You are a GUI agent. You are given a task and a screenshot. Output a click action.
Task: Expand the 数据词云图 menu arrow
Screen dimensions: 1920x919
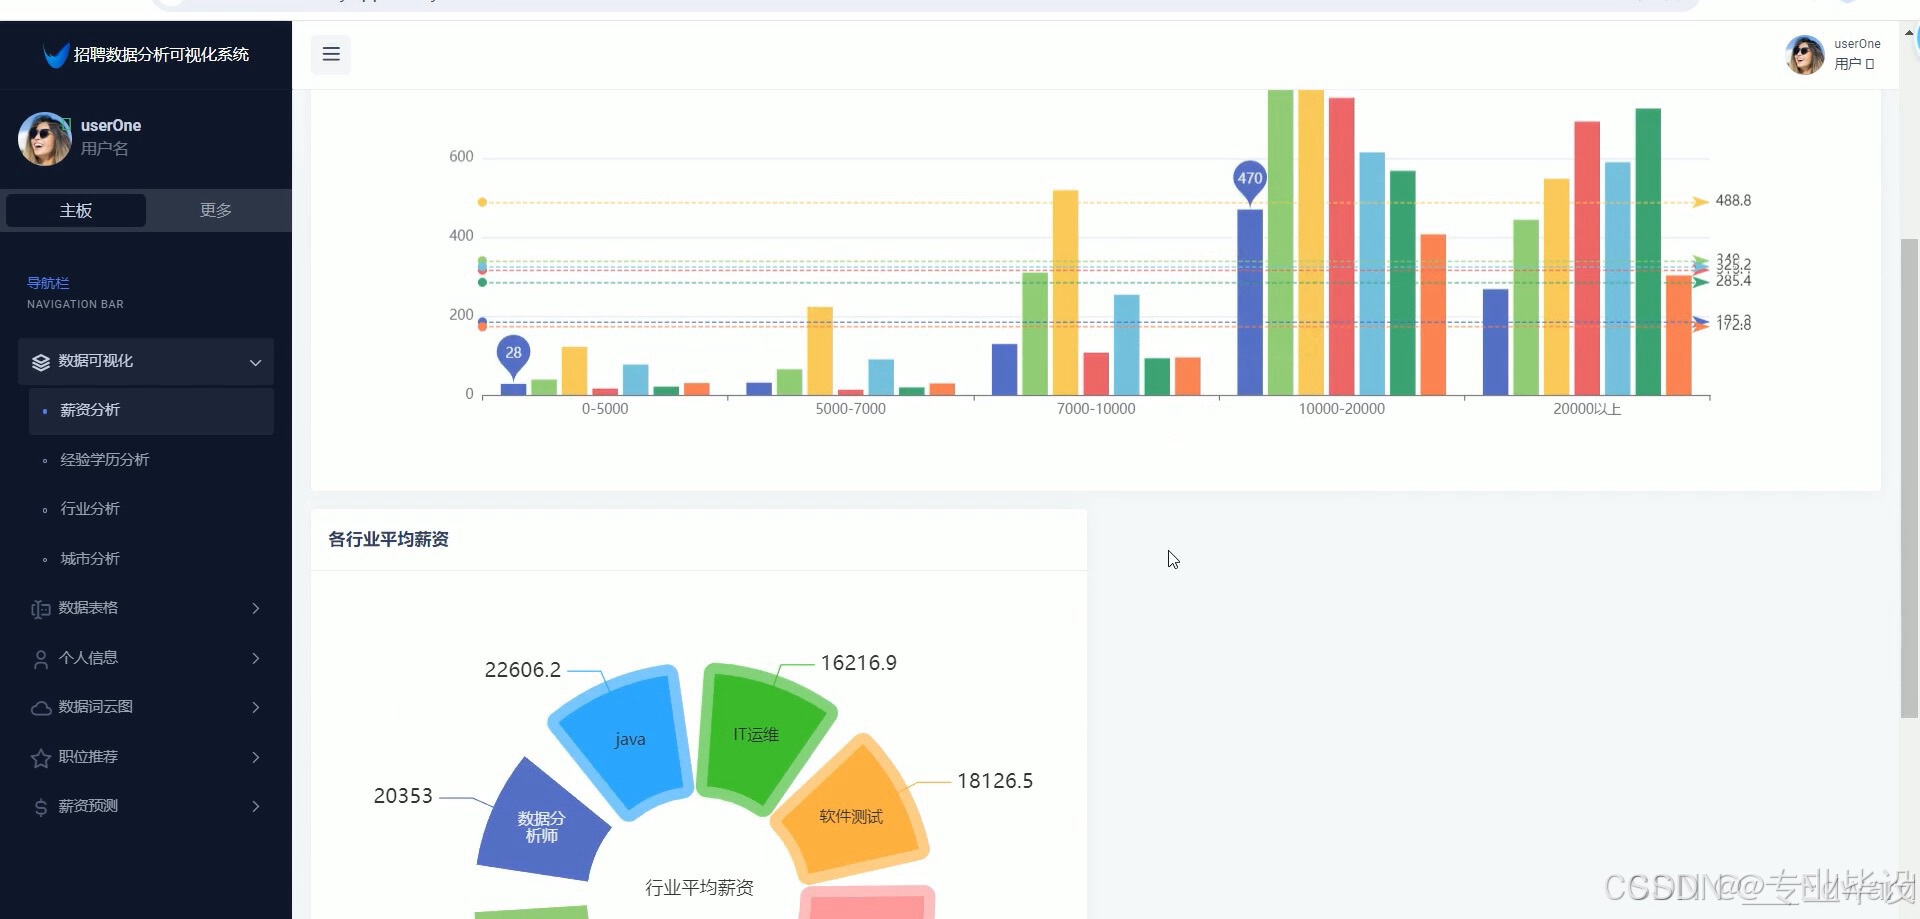[x=256, y=707]
